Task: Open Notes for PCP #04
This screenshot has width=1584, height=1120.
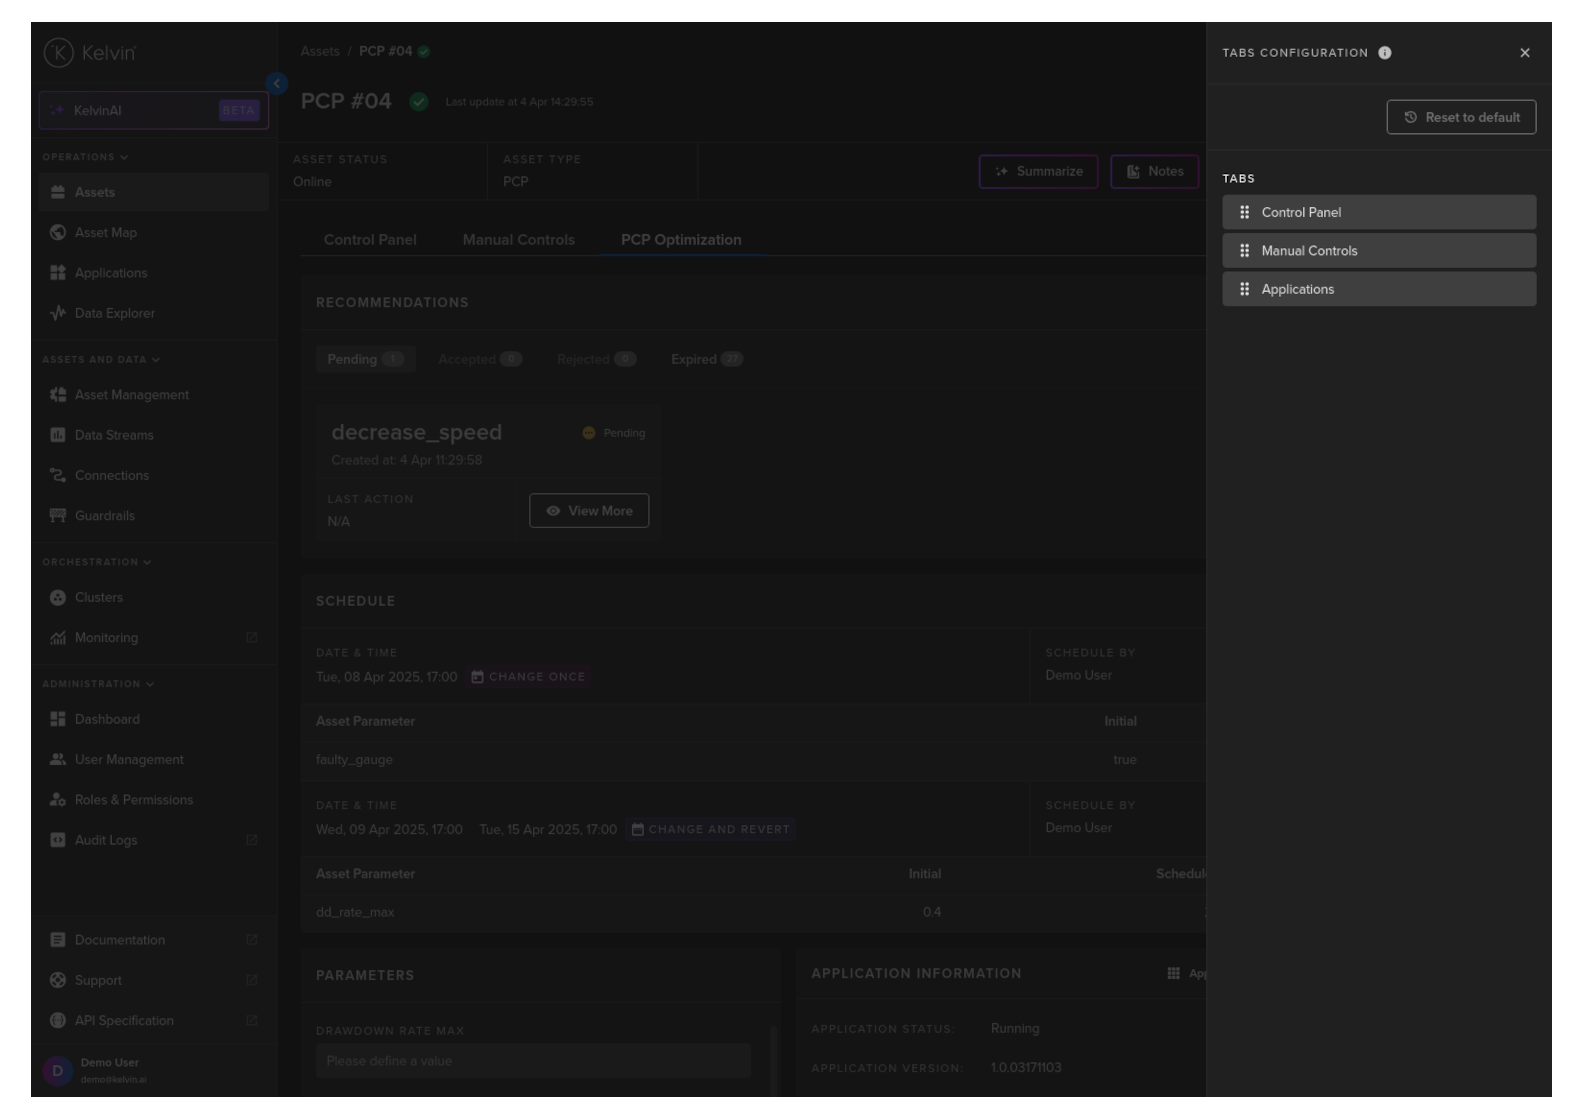Action: click(1154, 171)
